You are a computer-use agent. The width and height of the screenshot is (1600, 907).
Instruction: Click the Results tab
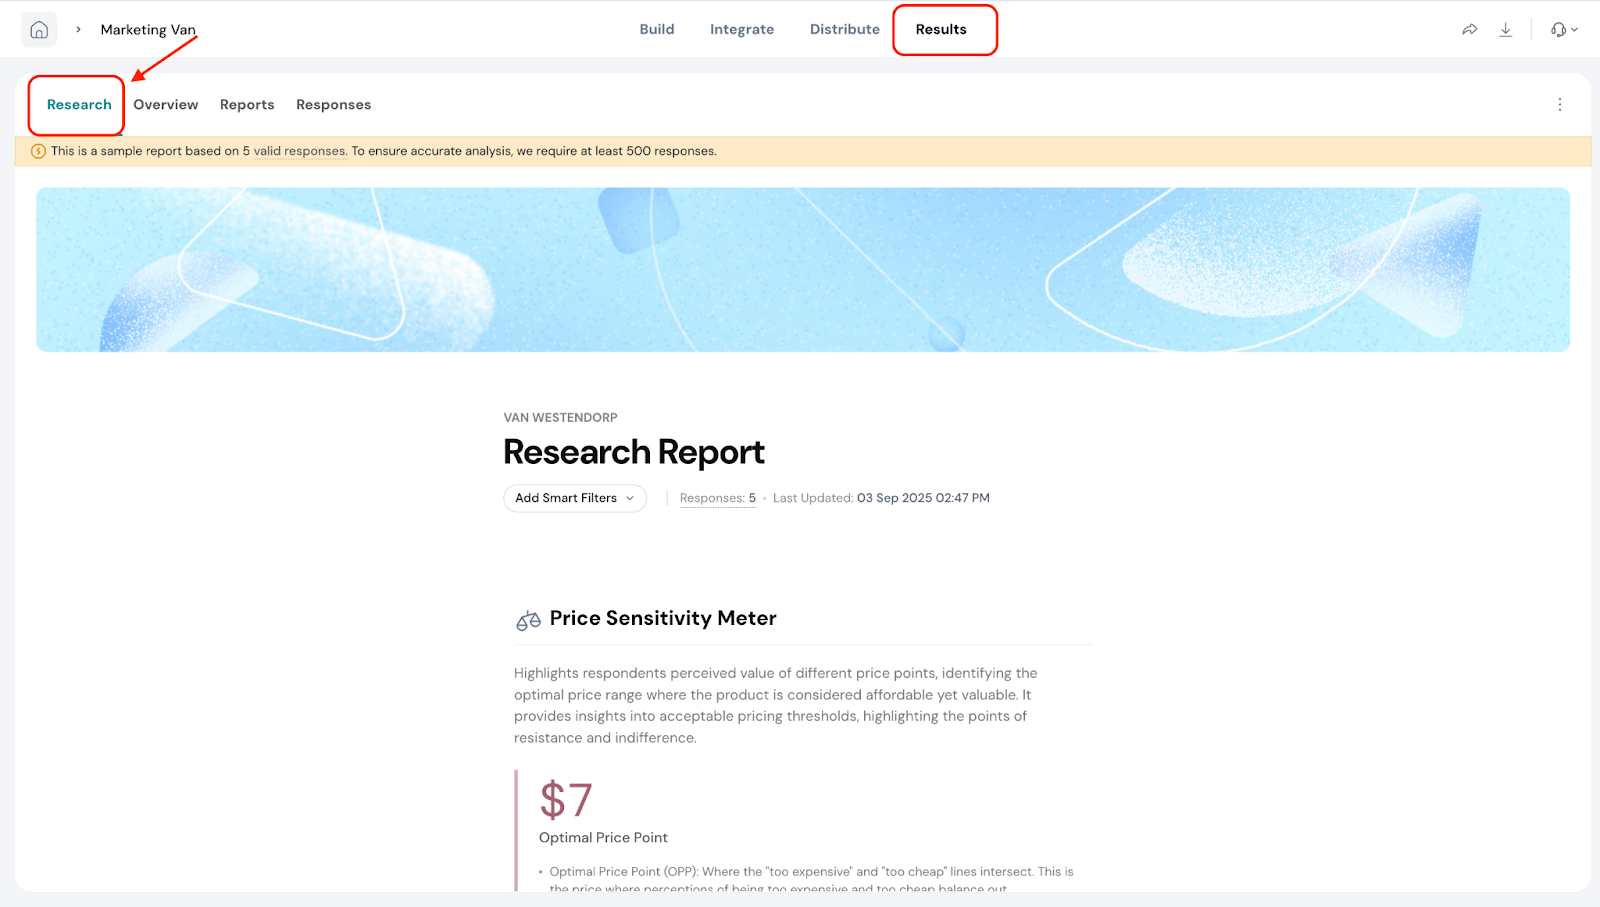coord(941,30)
